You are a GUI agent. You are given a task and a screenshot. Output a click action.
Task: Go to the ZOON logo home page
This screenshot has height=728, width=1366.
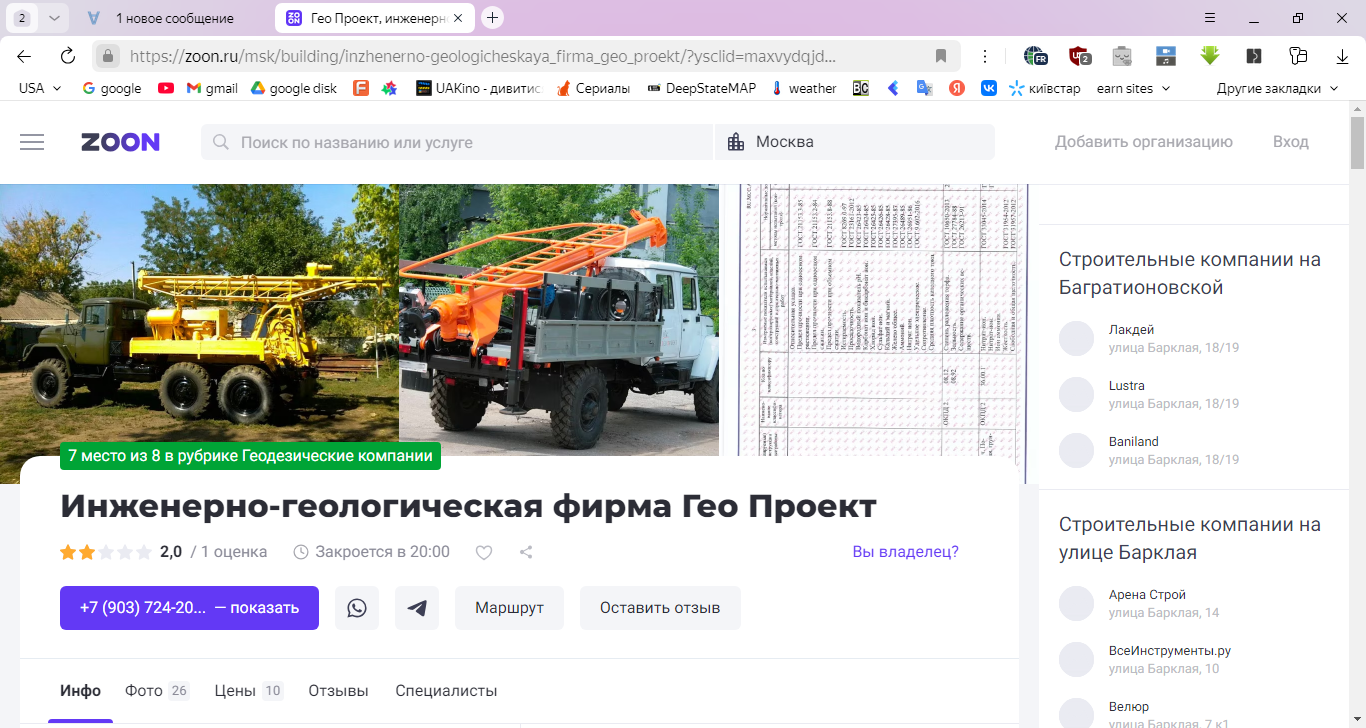(120, 142)
